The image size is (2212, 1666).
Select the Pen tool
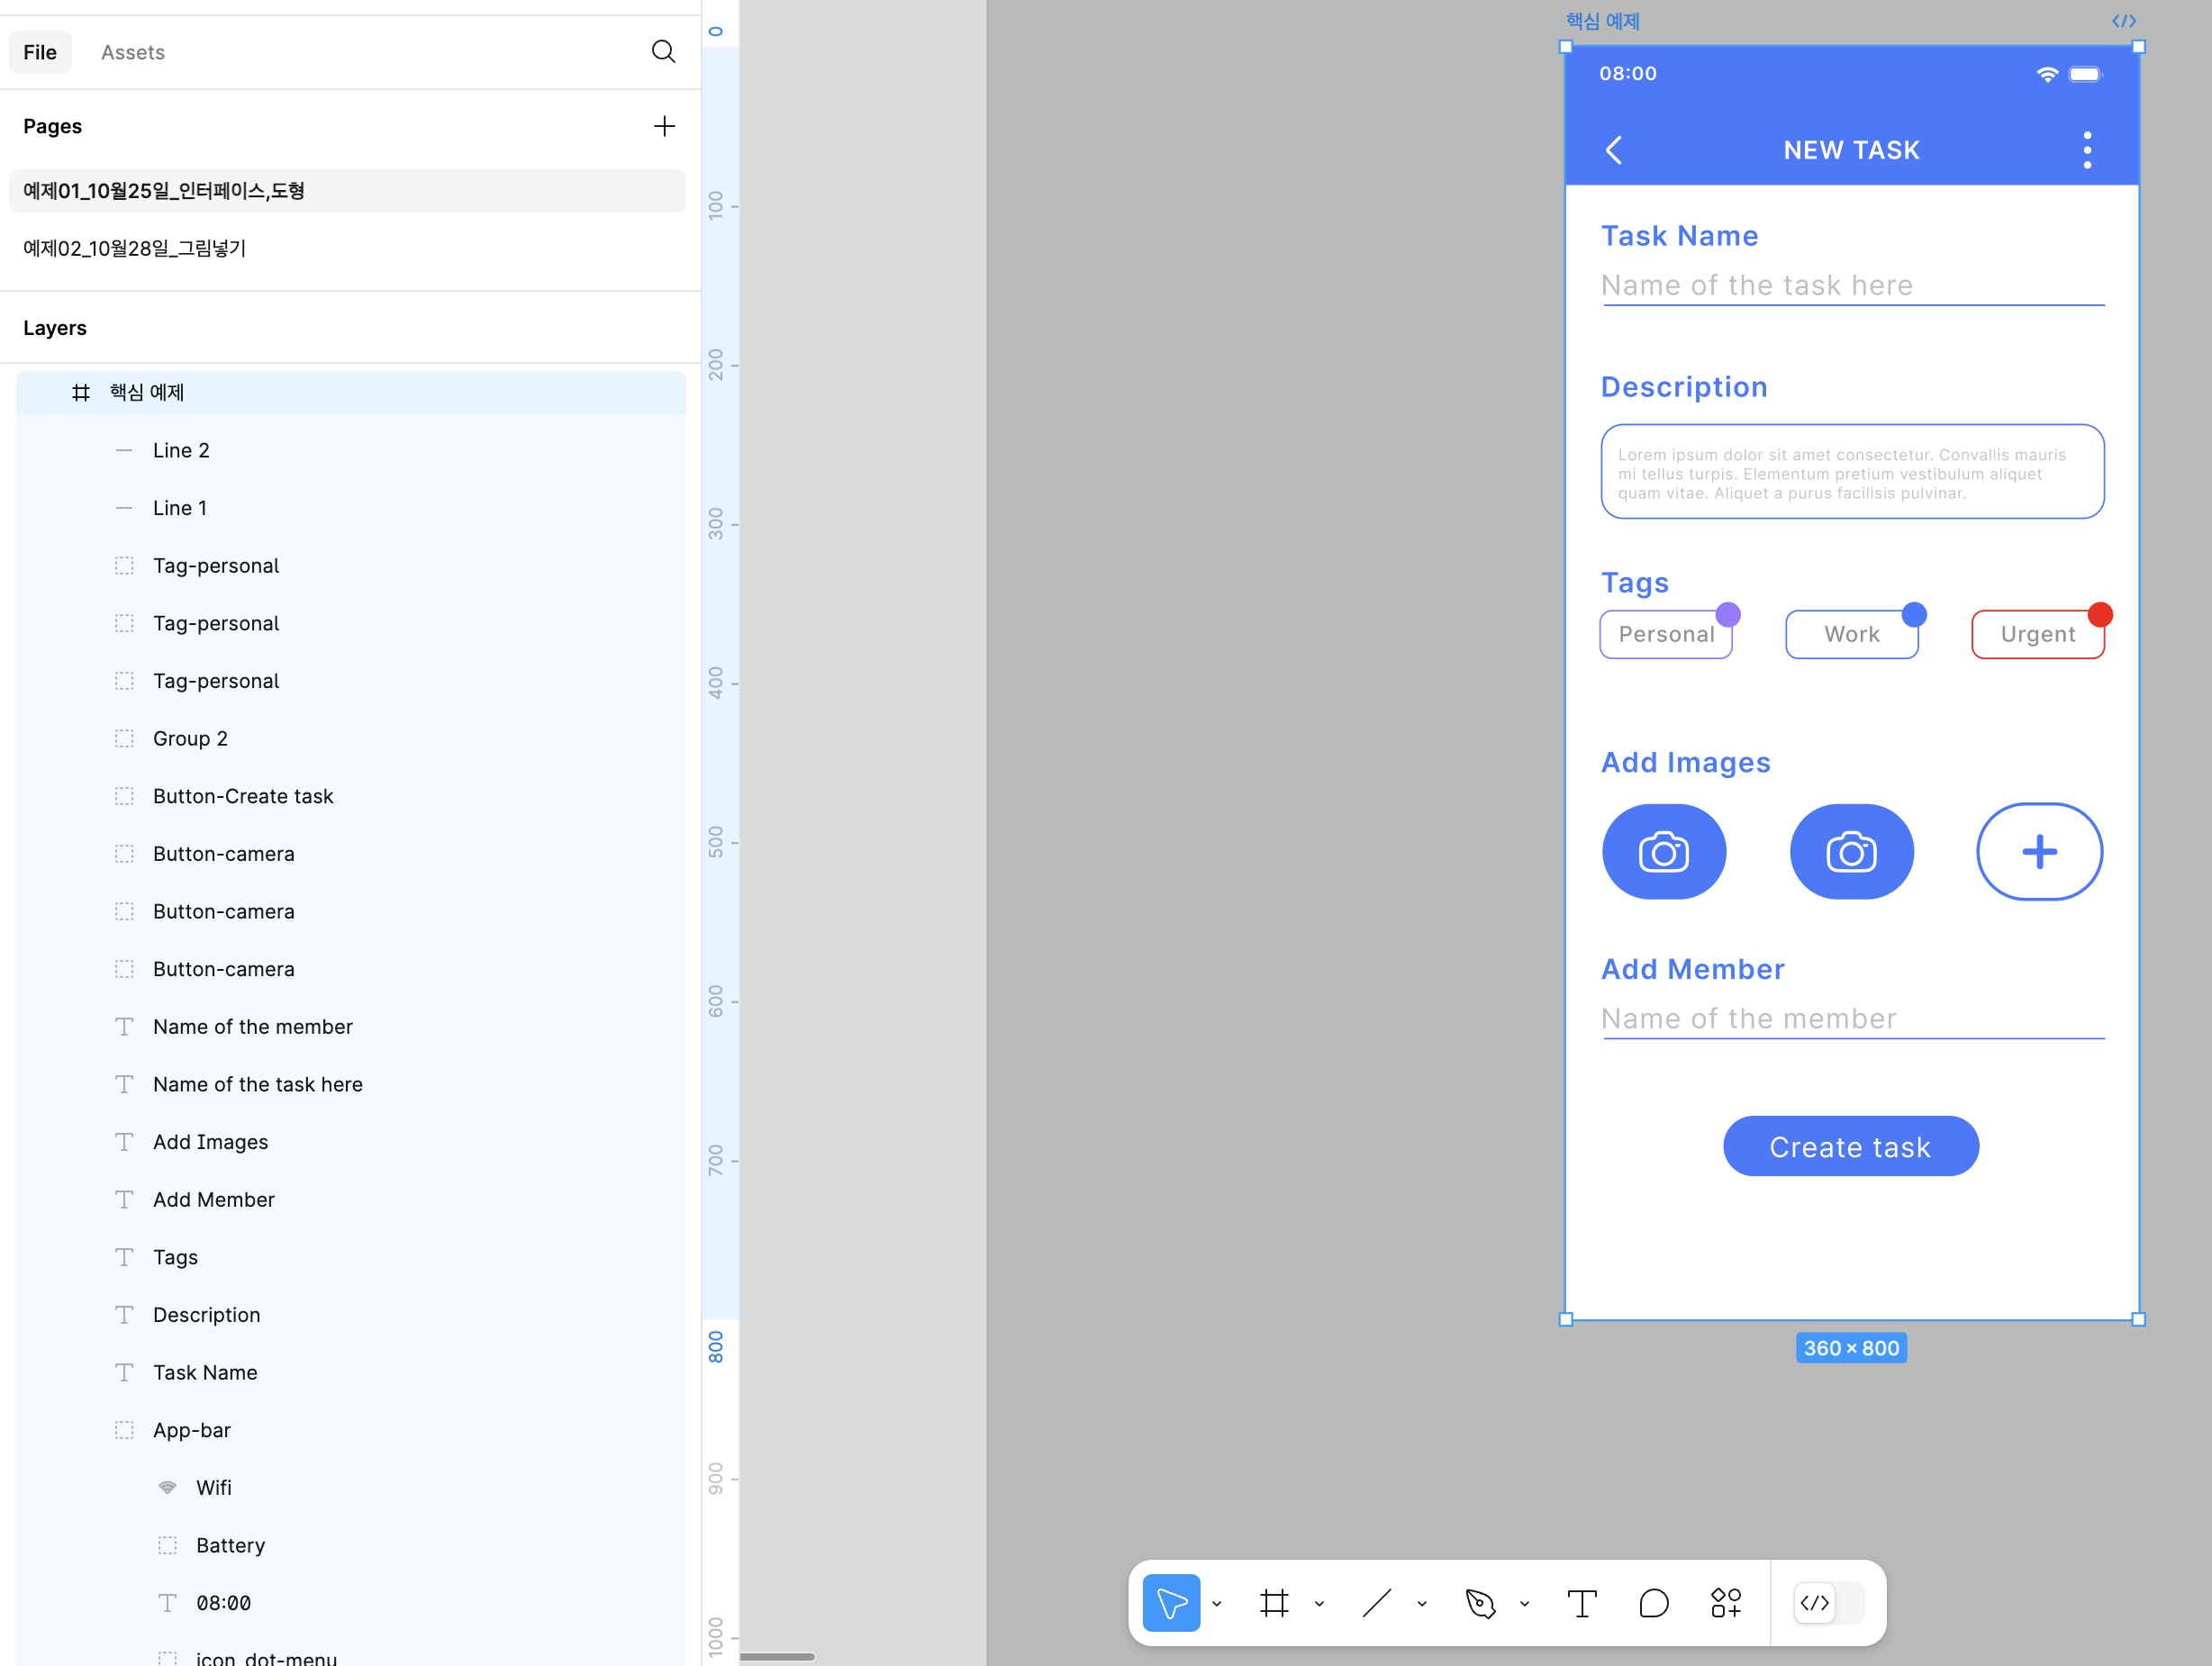[x=1479, y=1603]
